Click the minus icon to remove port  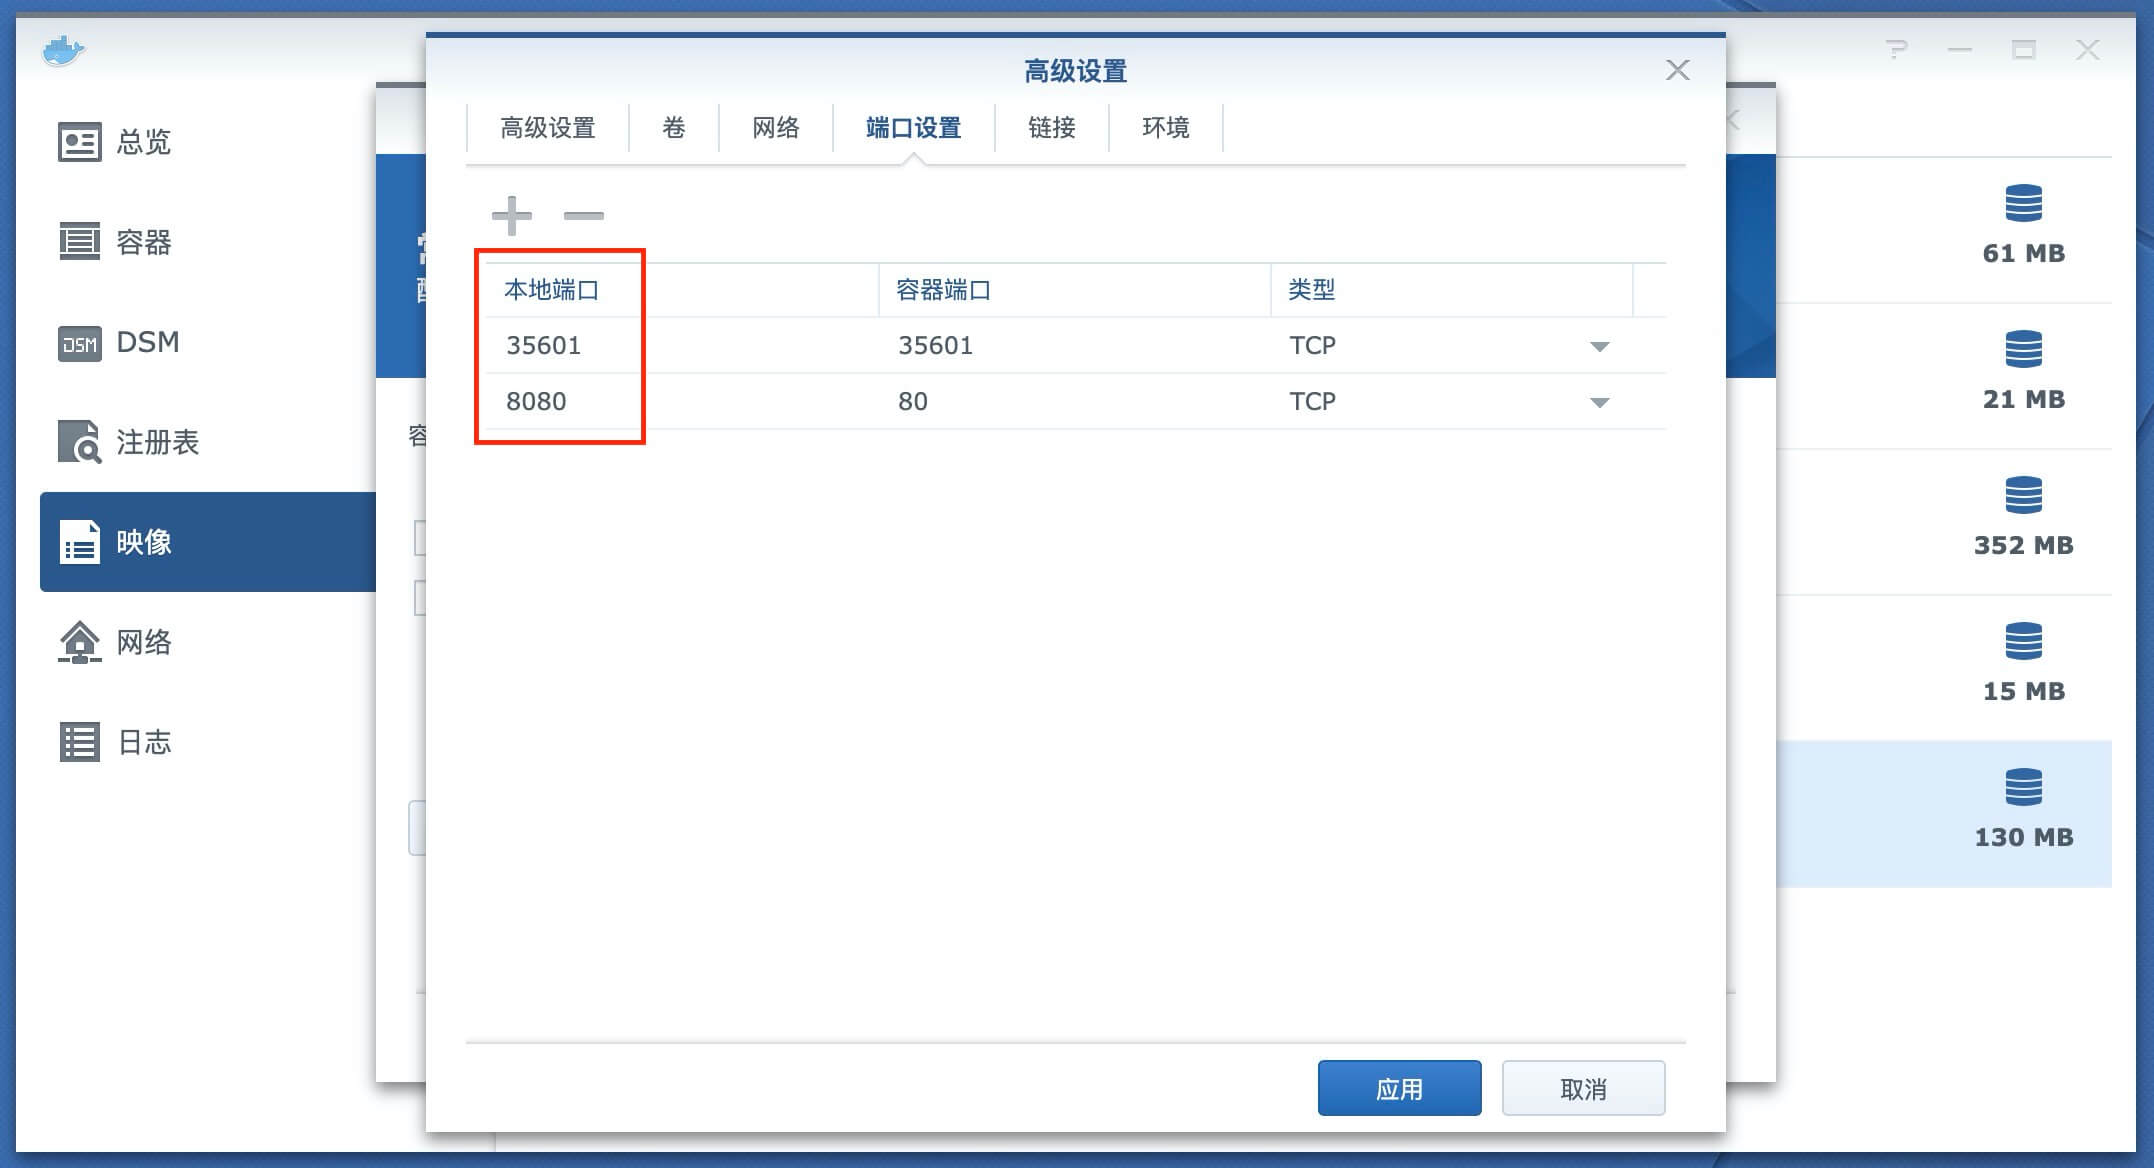[583, 215]
